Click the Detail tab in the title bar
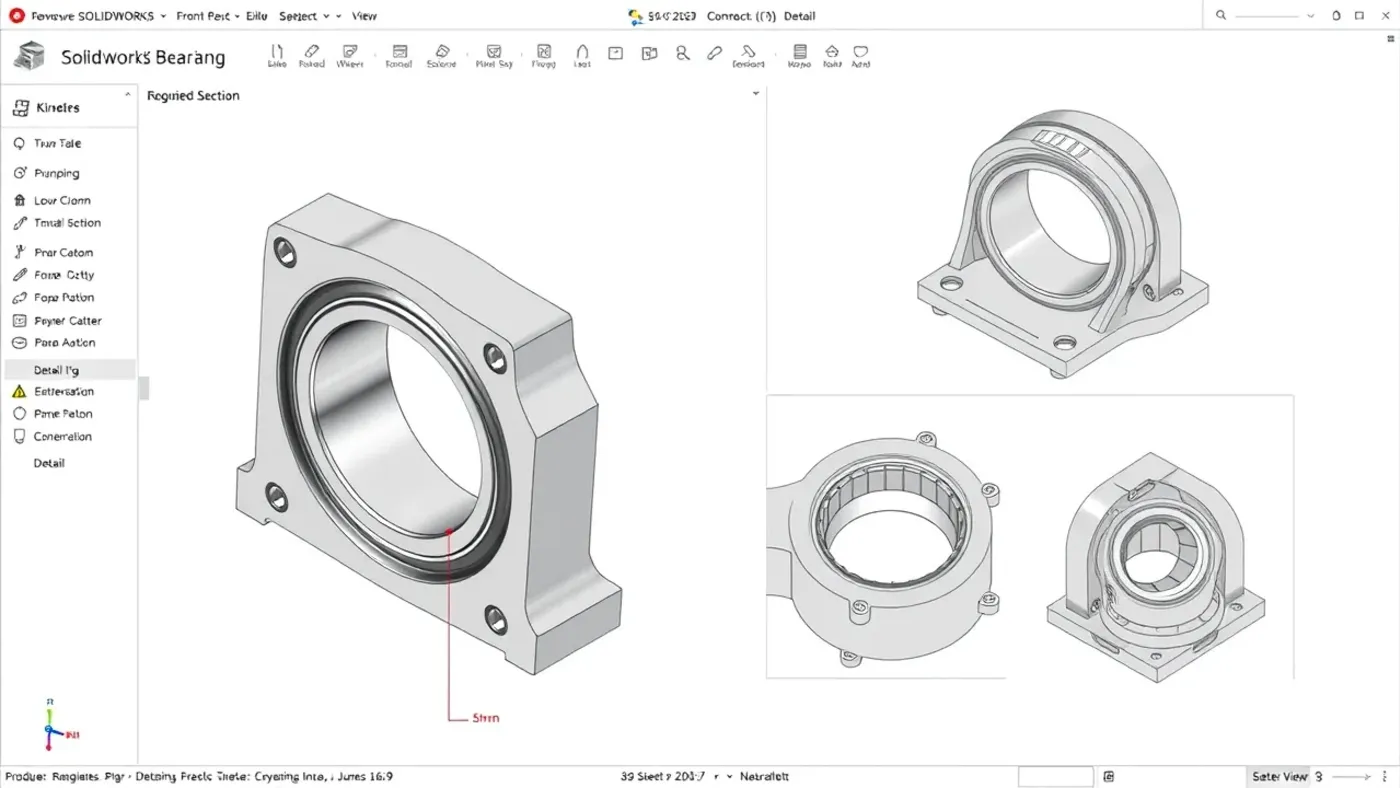This screenshot has height=788, width=1400. pyautogui.click(x=800, y=16)
